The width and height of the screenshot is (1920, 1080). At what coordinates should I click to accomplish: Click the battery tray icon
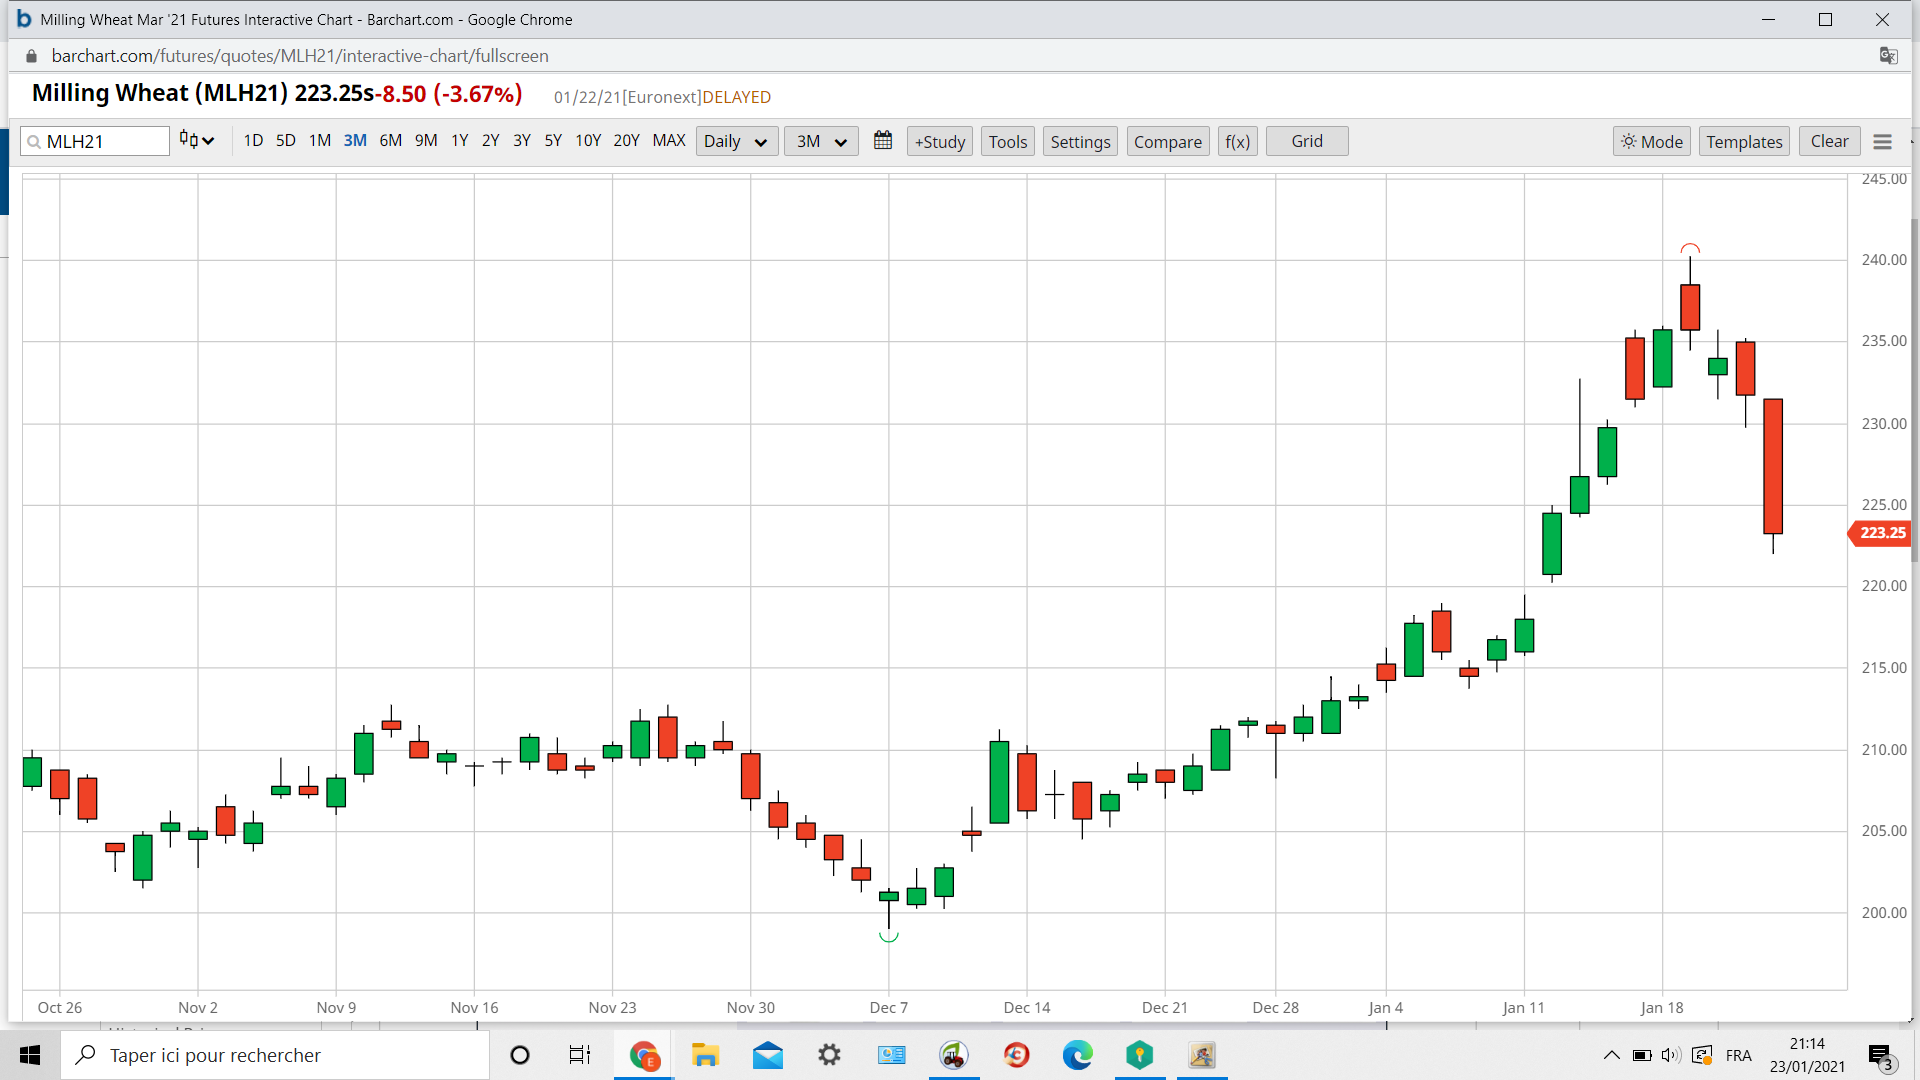coord(1642,1055)
